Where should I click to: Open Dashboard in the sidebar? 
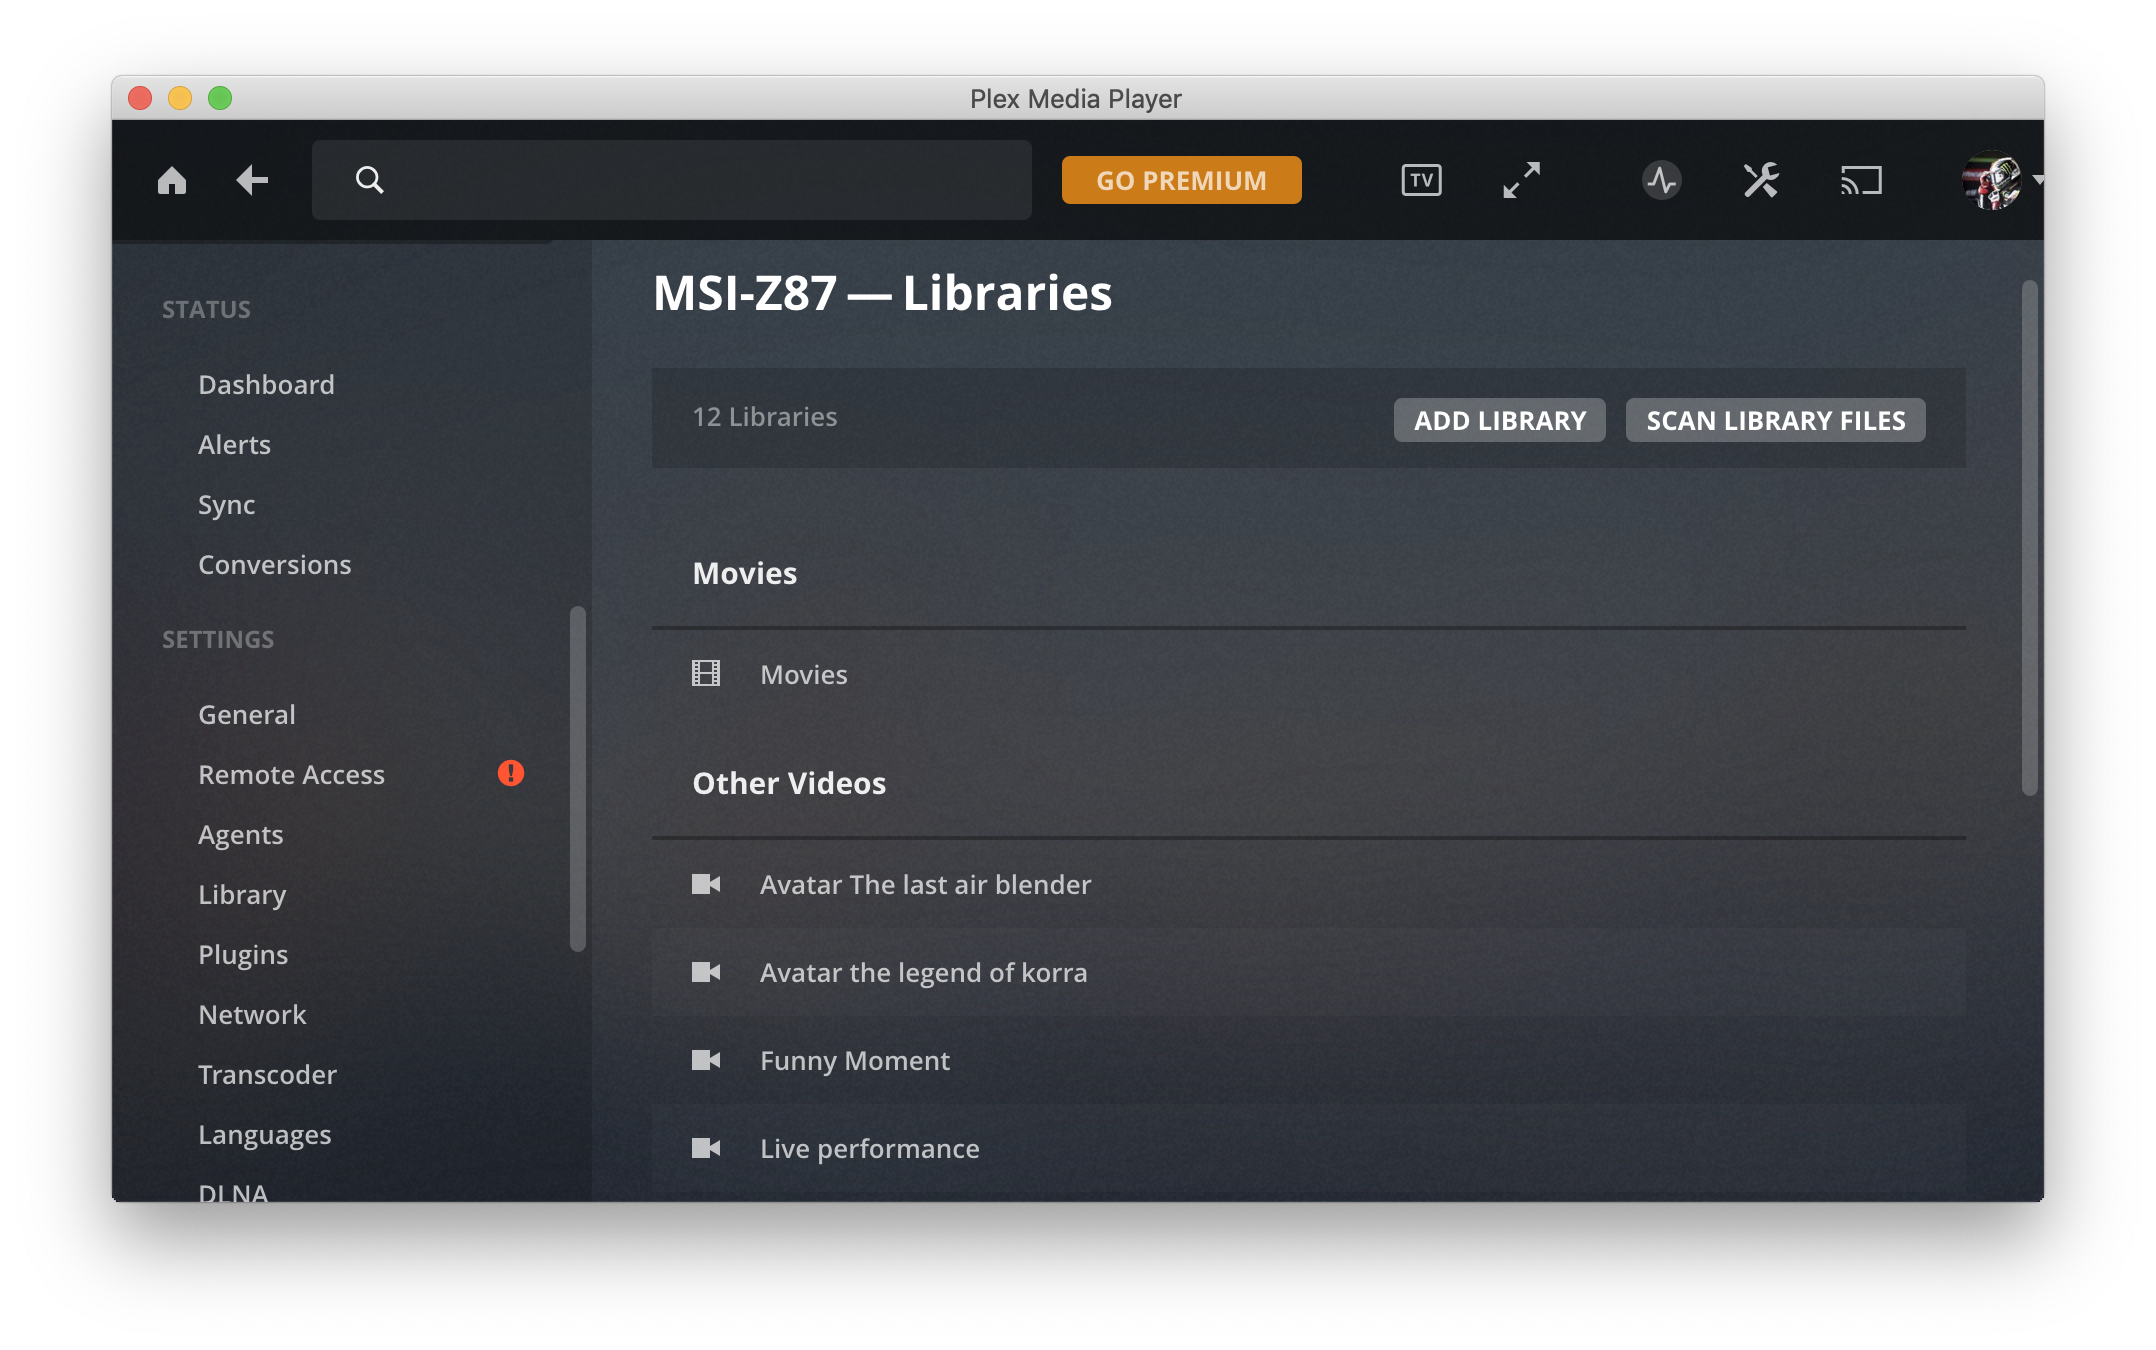coord(266,385)
